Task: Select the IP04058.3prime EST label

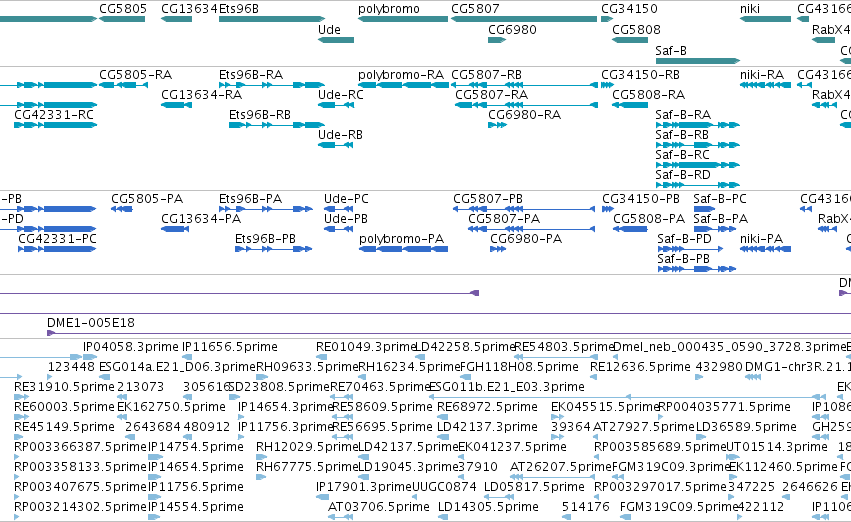Action: point(130,347)
